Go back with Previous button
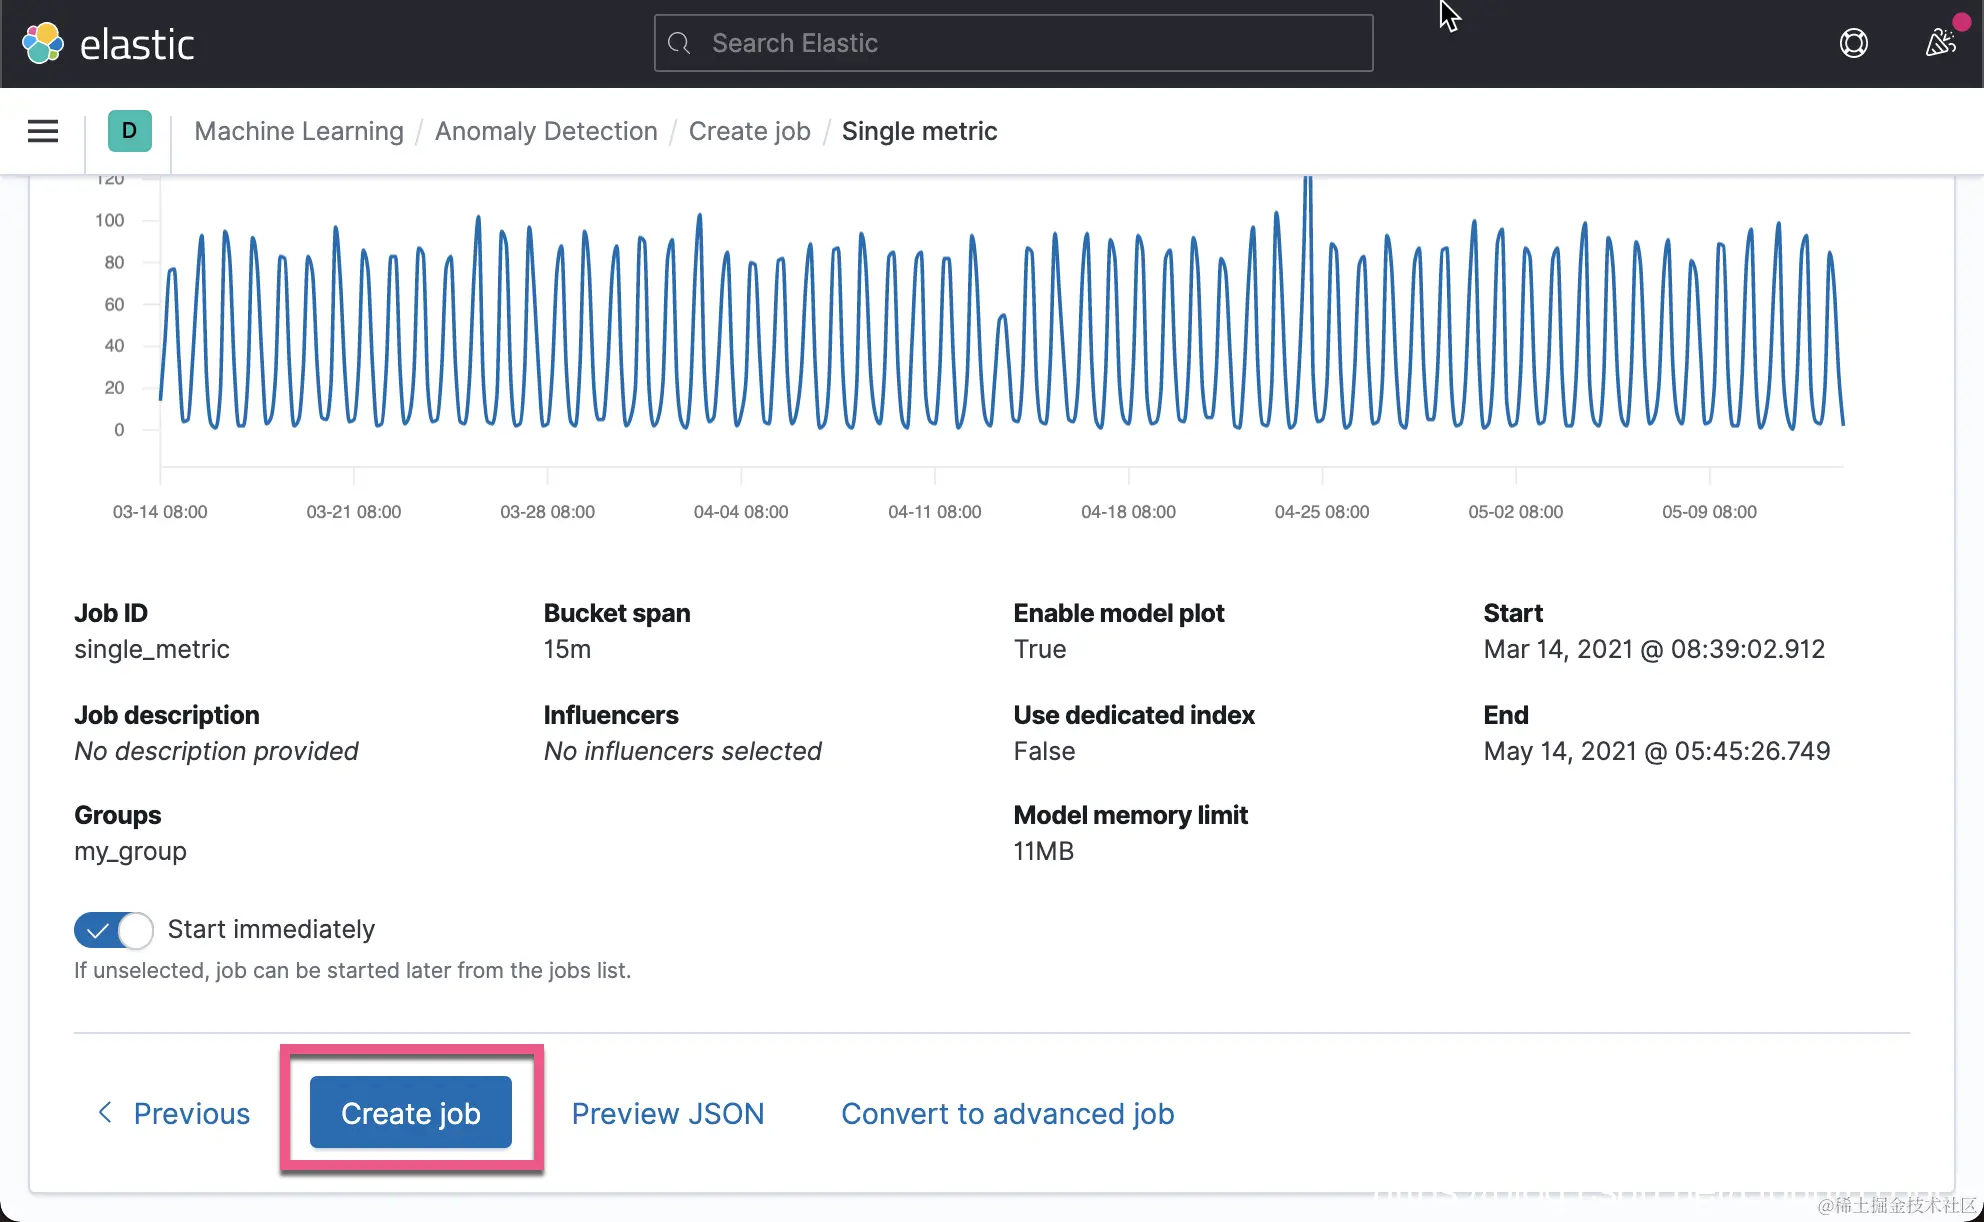This screenshot has width=1984, height=1222. point(190,1113)
